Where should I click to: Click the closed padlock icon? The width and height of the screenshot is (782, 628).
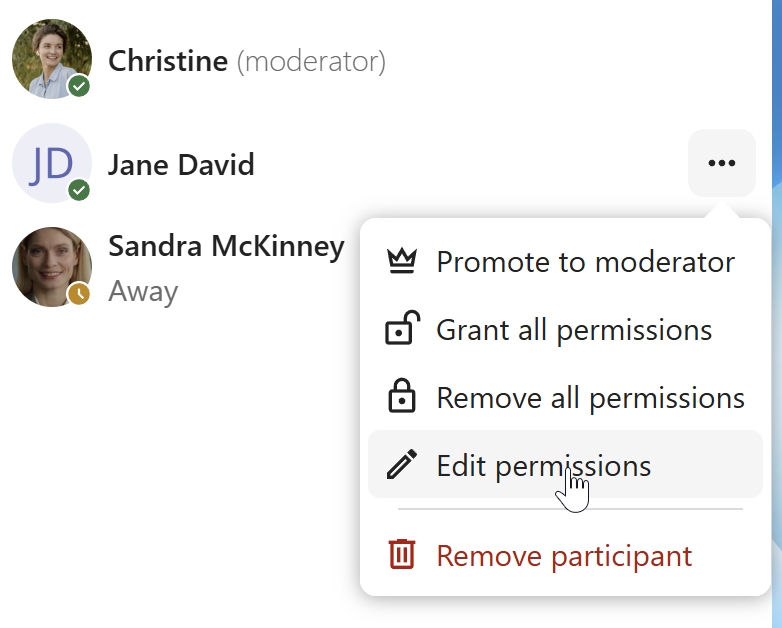[x=401, y=397]
